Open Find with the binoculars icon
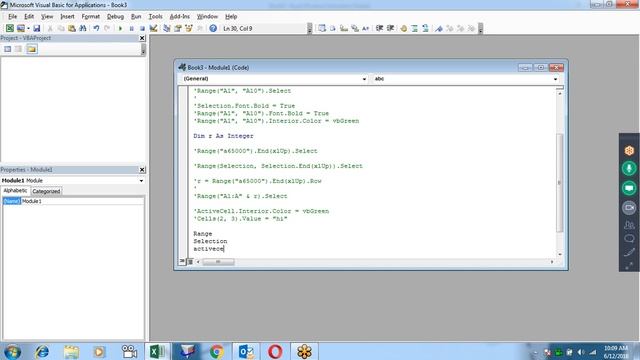The image size is (640, 360). tap(83, 28)
